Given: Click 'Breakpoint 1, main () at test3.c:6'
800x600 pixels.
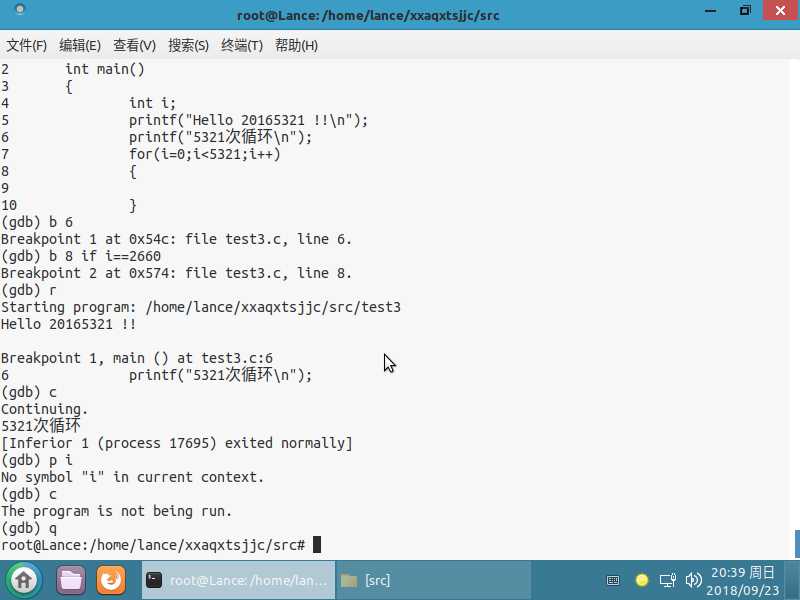Looking at the screenshot, I should pos(137,358).
